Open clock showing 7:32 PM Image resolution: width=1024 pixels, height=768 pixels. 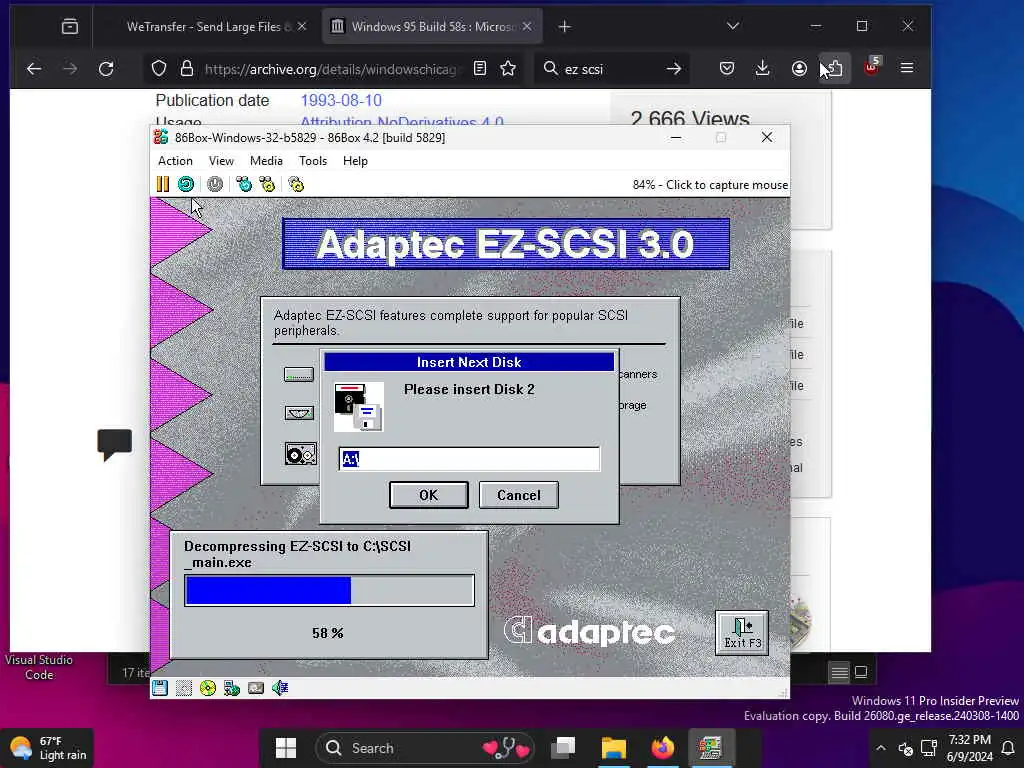pyautogui.click(x=970, y=748)
